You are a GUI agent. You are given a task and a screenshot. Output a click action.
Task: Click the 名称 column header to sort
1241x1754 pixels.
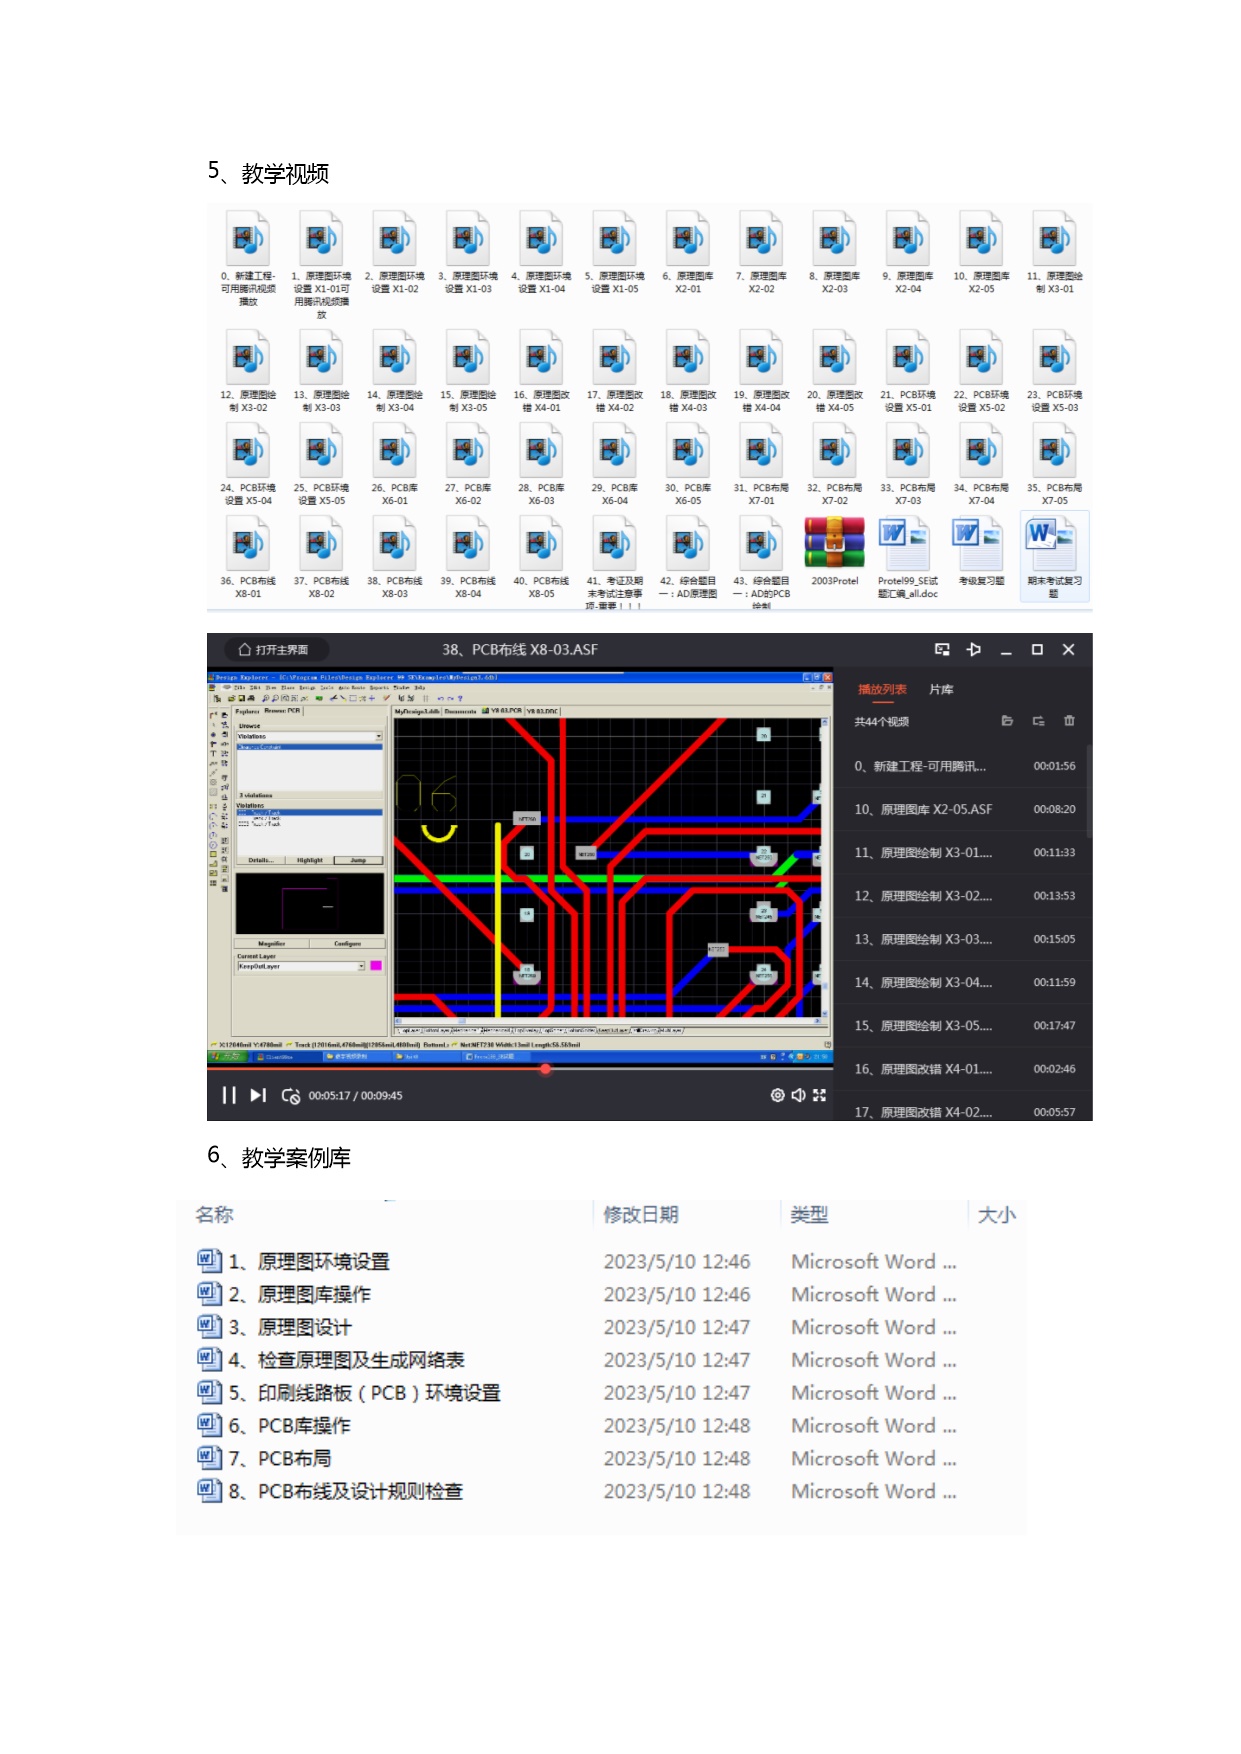tap(215, 1215)
